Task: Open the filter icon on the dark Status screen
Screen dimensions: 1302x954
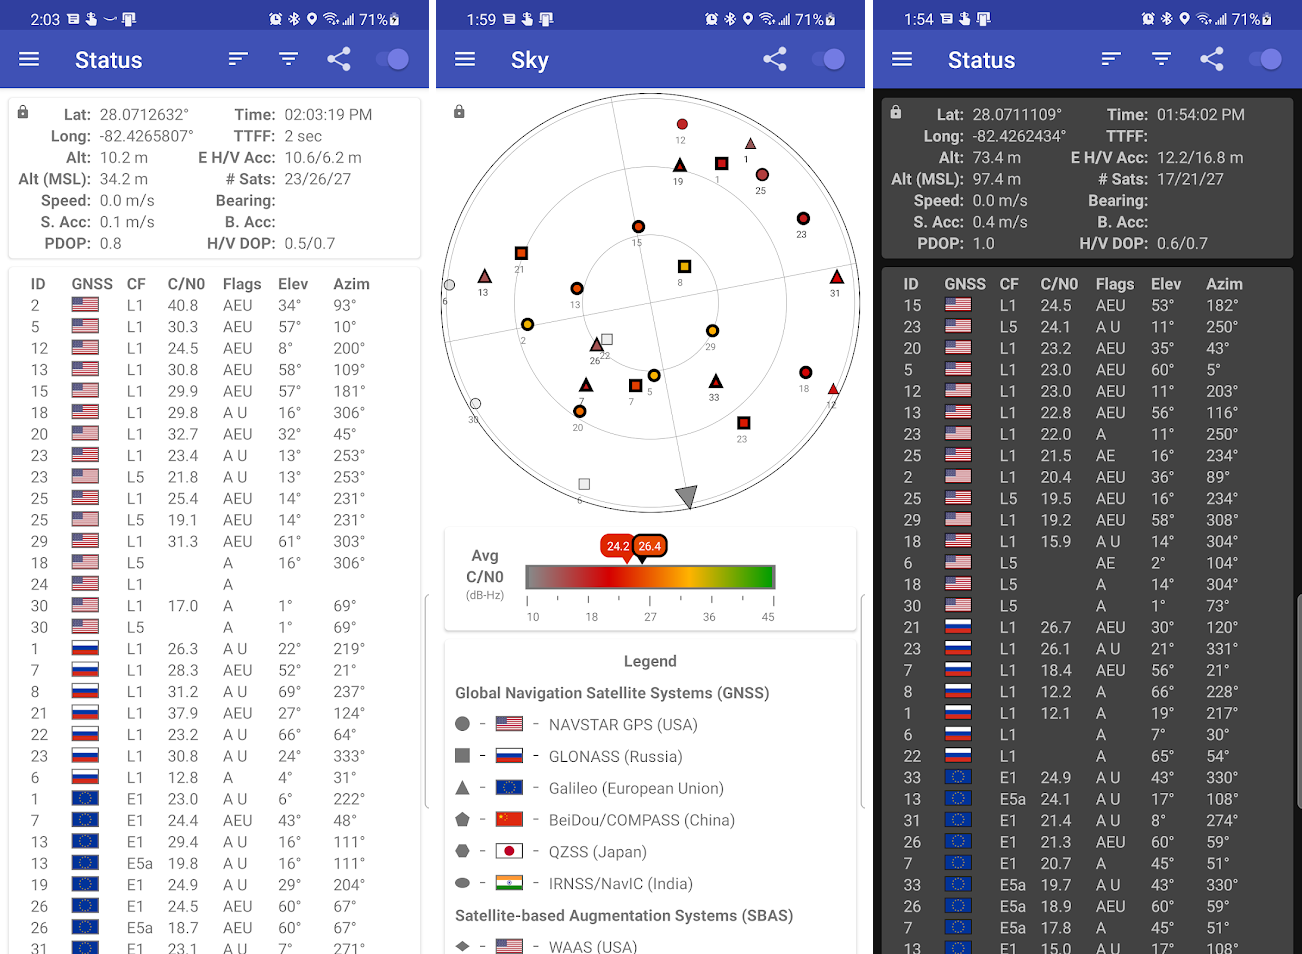Action: point(1161,59)
